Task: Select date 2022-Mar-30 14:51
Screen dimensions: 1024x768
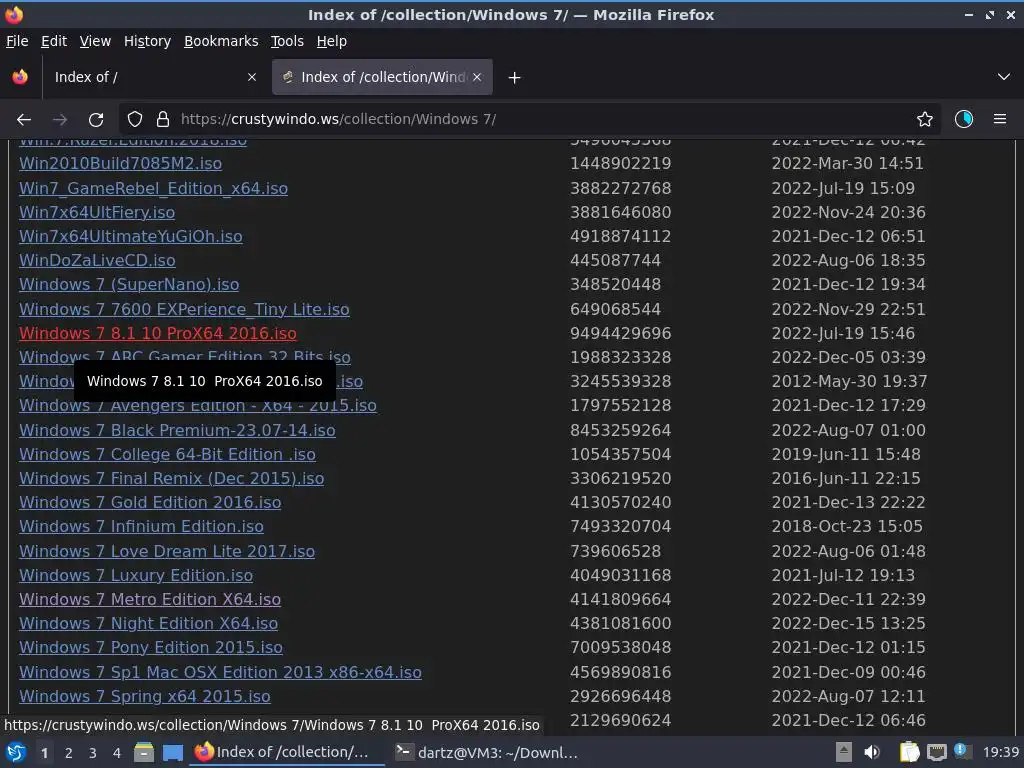Action: 848,163
